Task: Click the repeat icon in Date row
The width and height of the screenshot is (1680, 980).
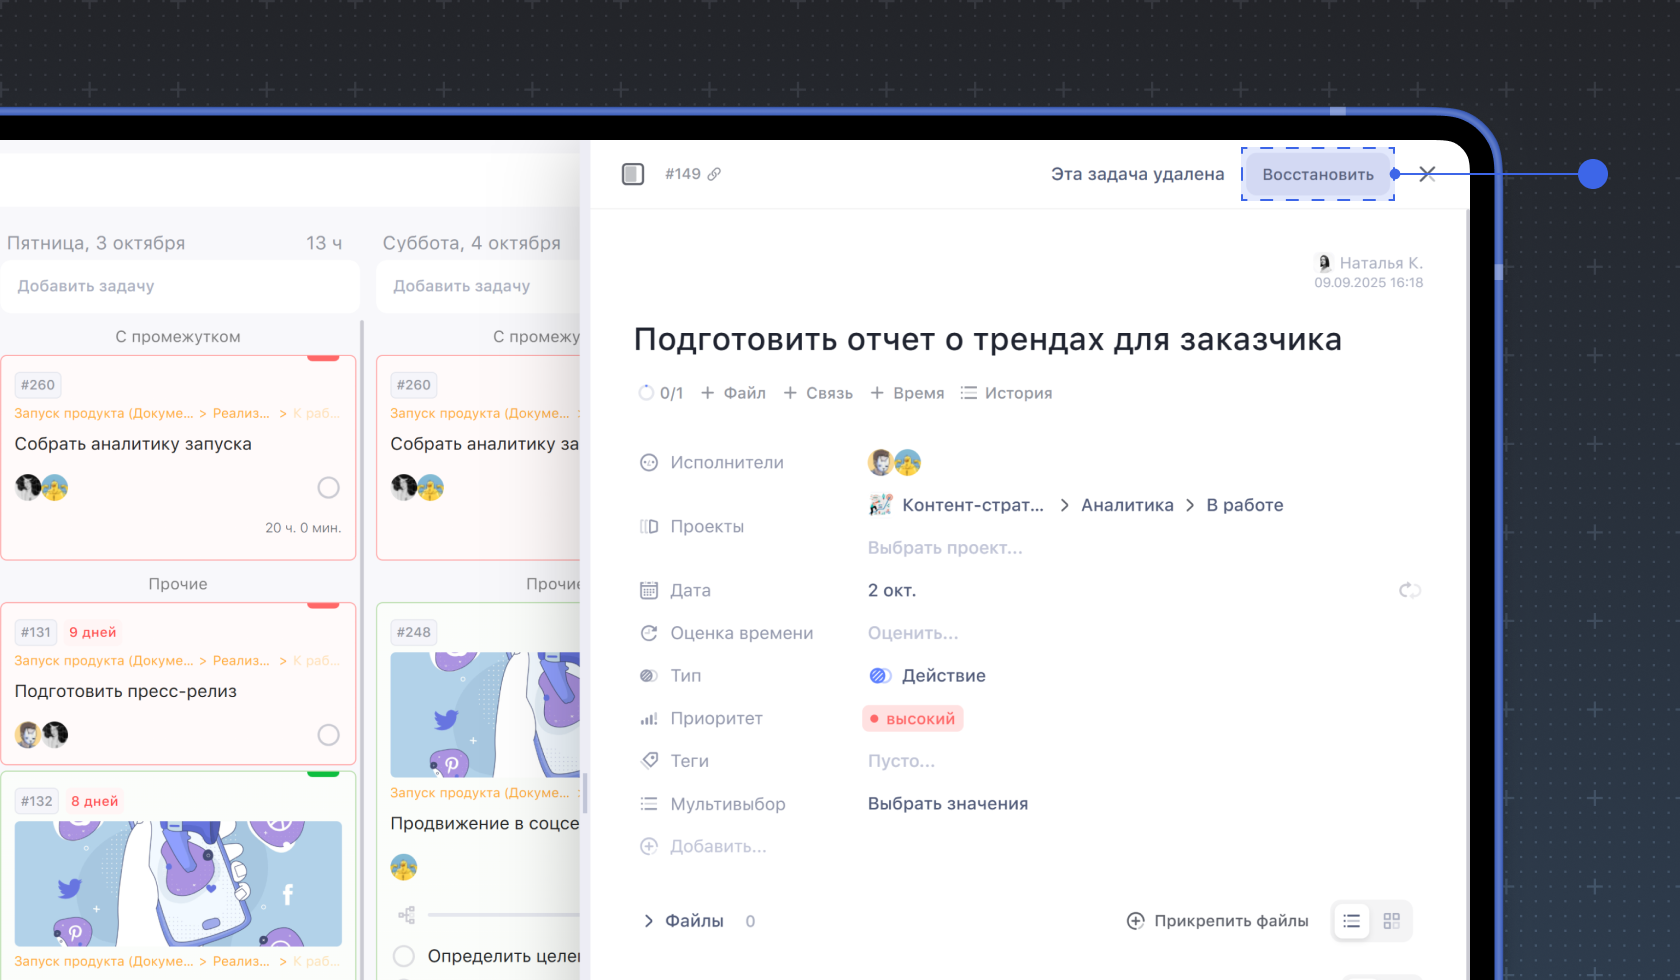Action: coord(1410,591)
